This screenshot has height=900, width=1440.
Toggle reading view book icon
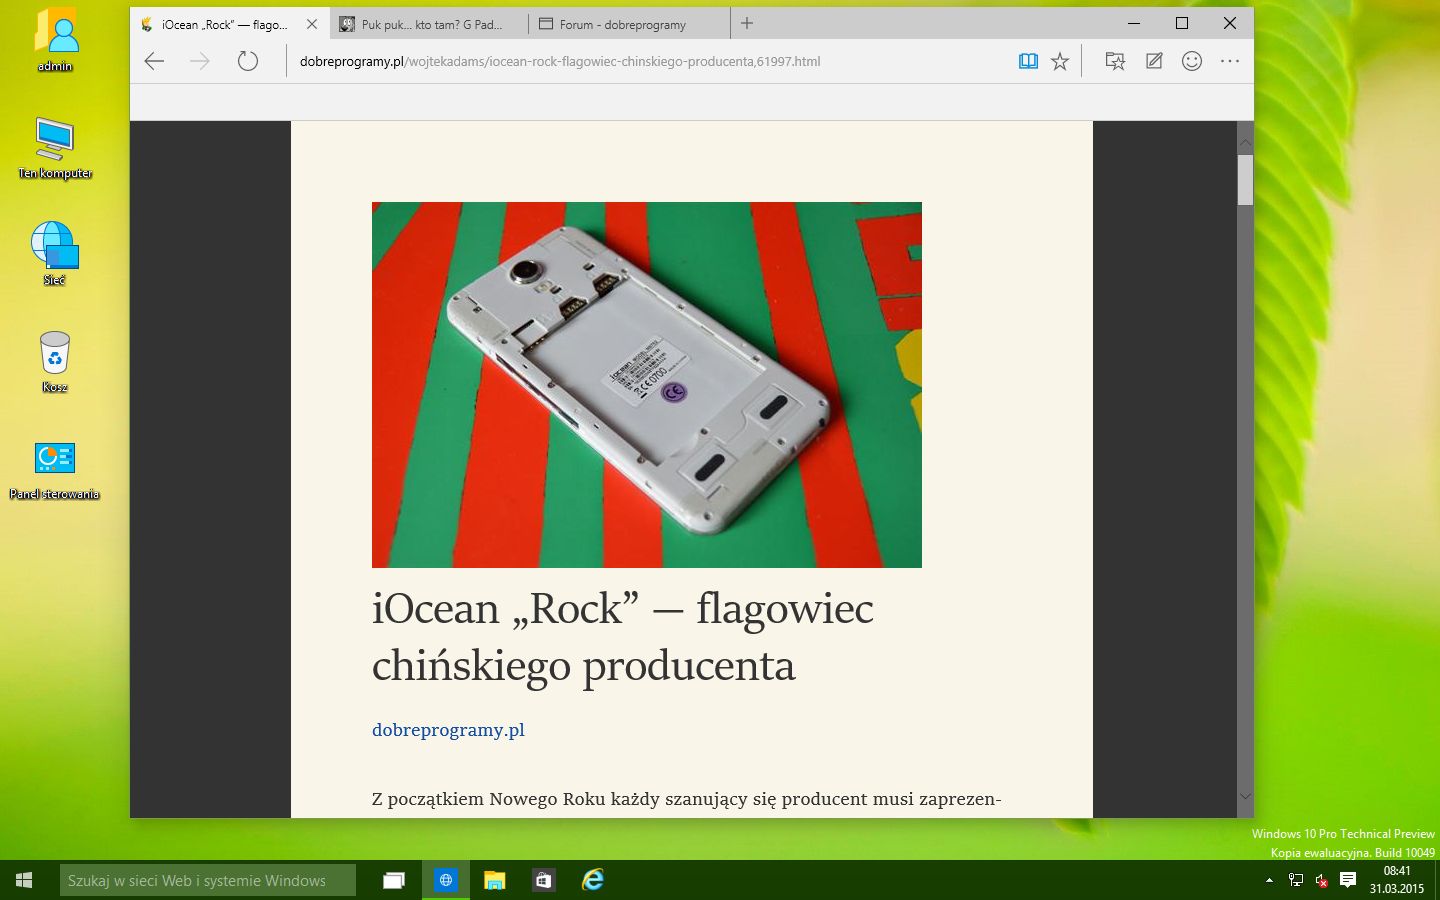pyautogui.click(x=1028, y=61)
